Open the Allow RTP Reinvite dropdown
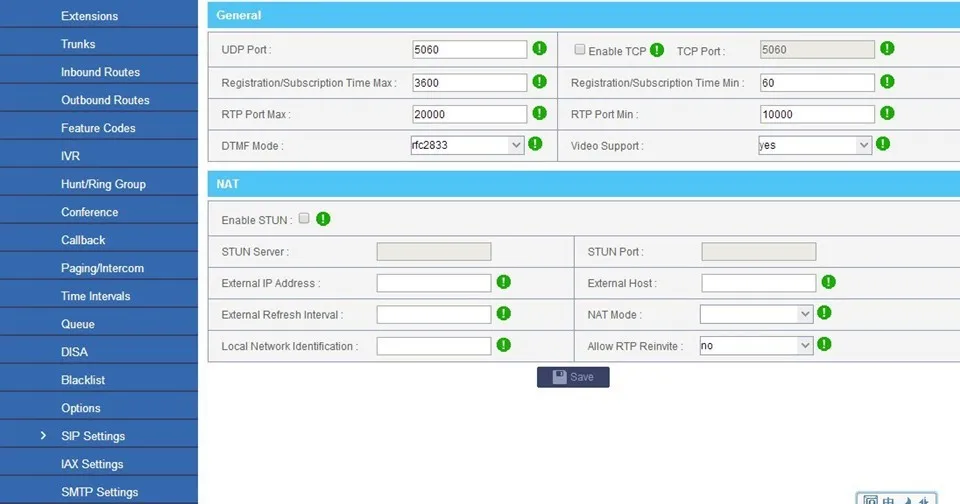This screenshot has height=504, width=960. pyautogui.click(x=757, y=345)
